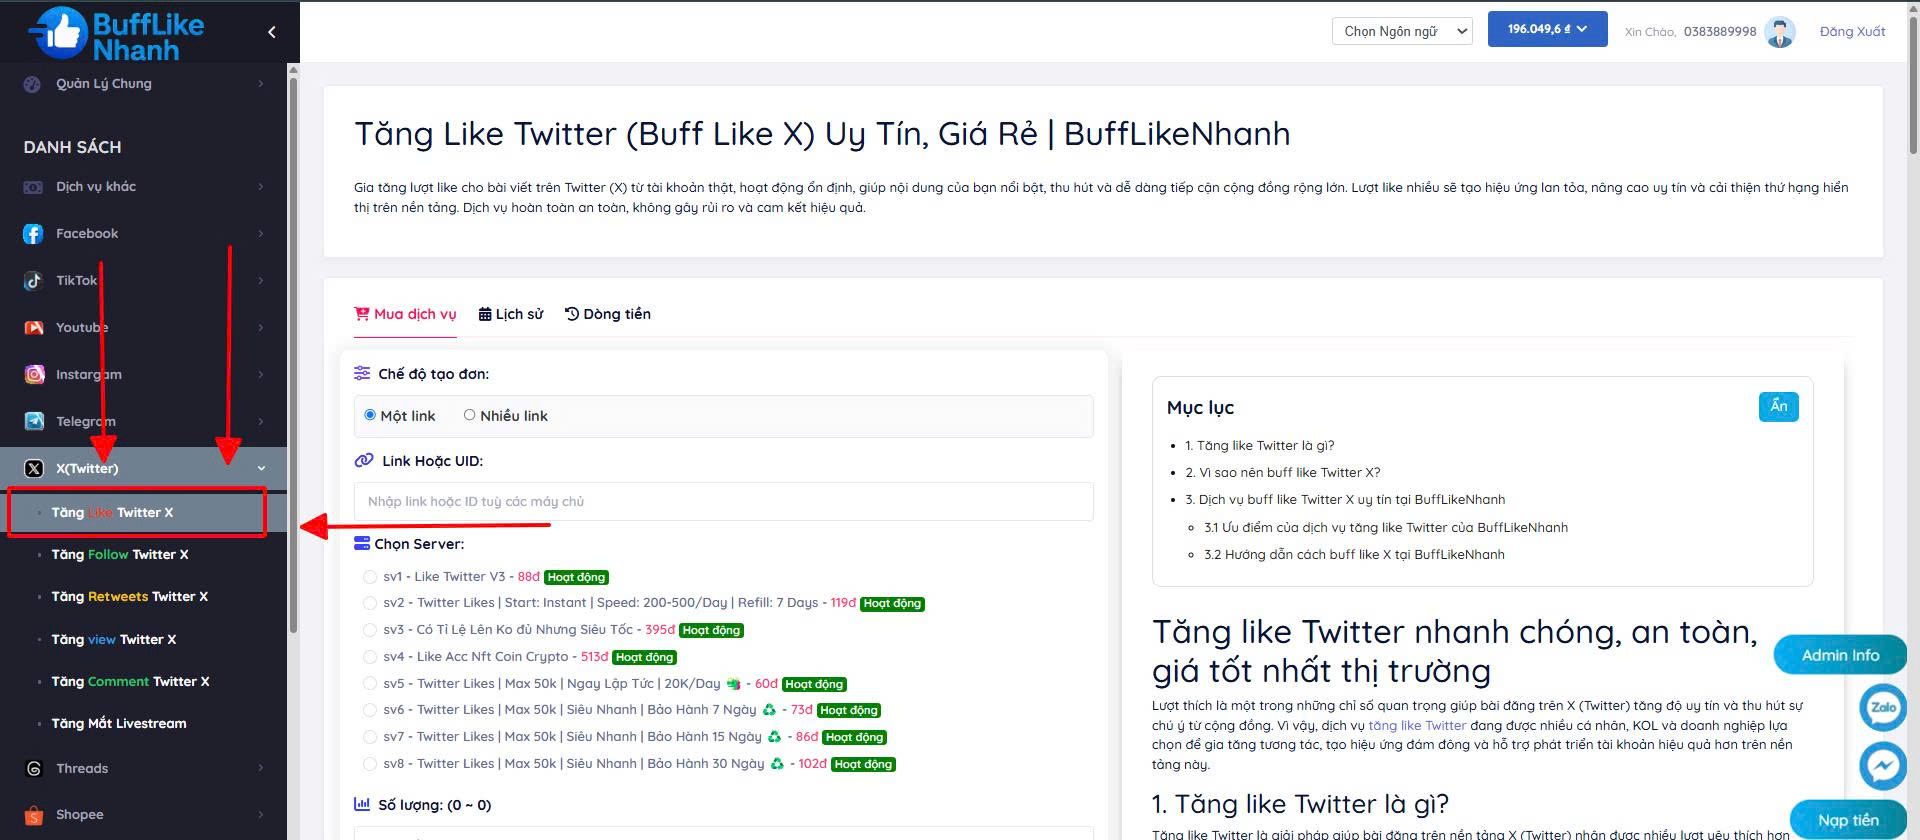Open Messenger chat floating icon

tap(1883, 766)
